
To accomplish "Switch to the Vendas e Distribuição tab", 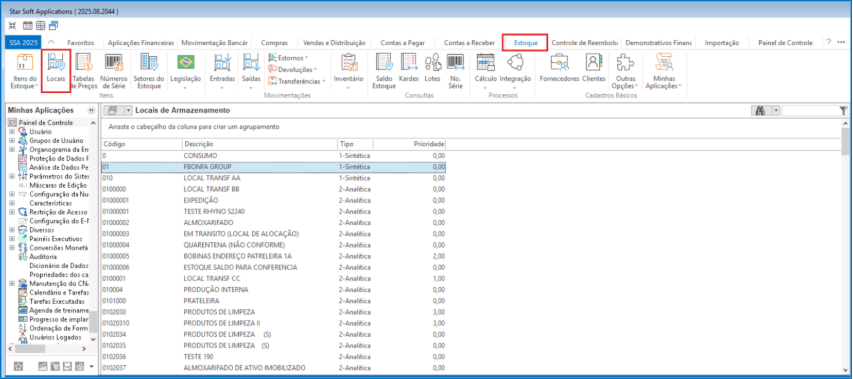I will [x=334, y=42].
